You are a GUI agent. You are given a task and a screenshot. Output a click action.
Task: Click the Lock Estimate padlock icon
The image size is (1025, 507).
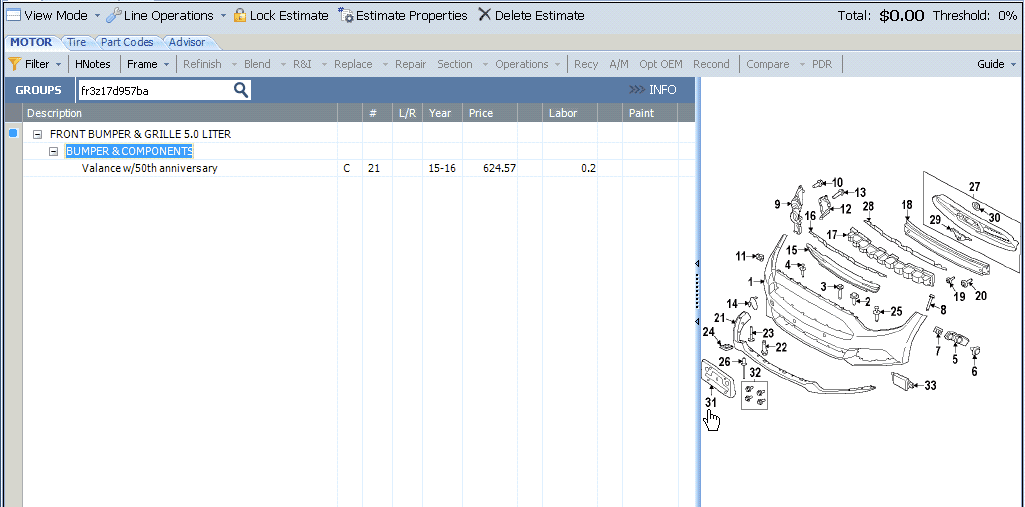point(240,15)
